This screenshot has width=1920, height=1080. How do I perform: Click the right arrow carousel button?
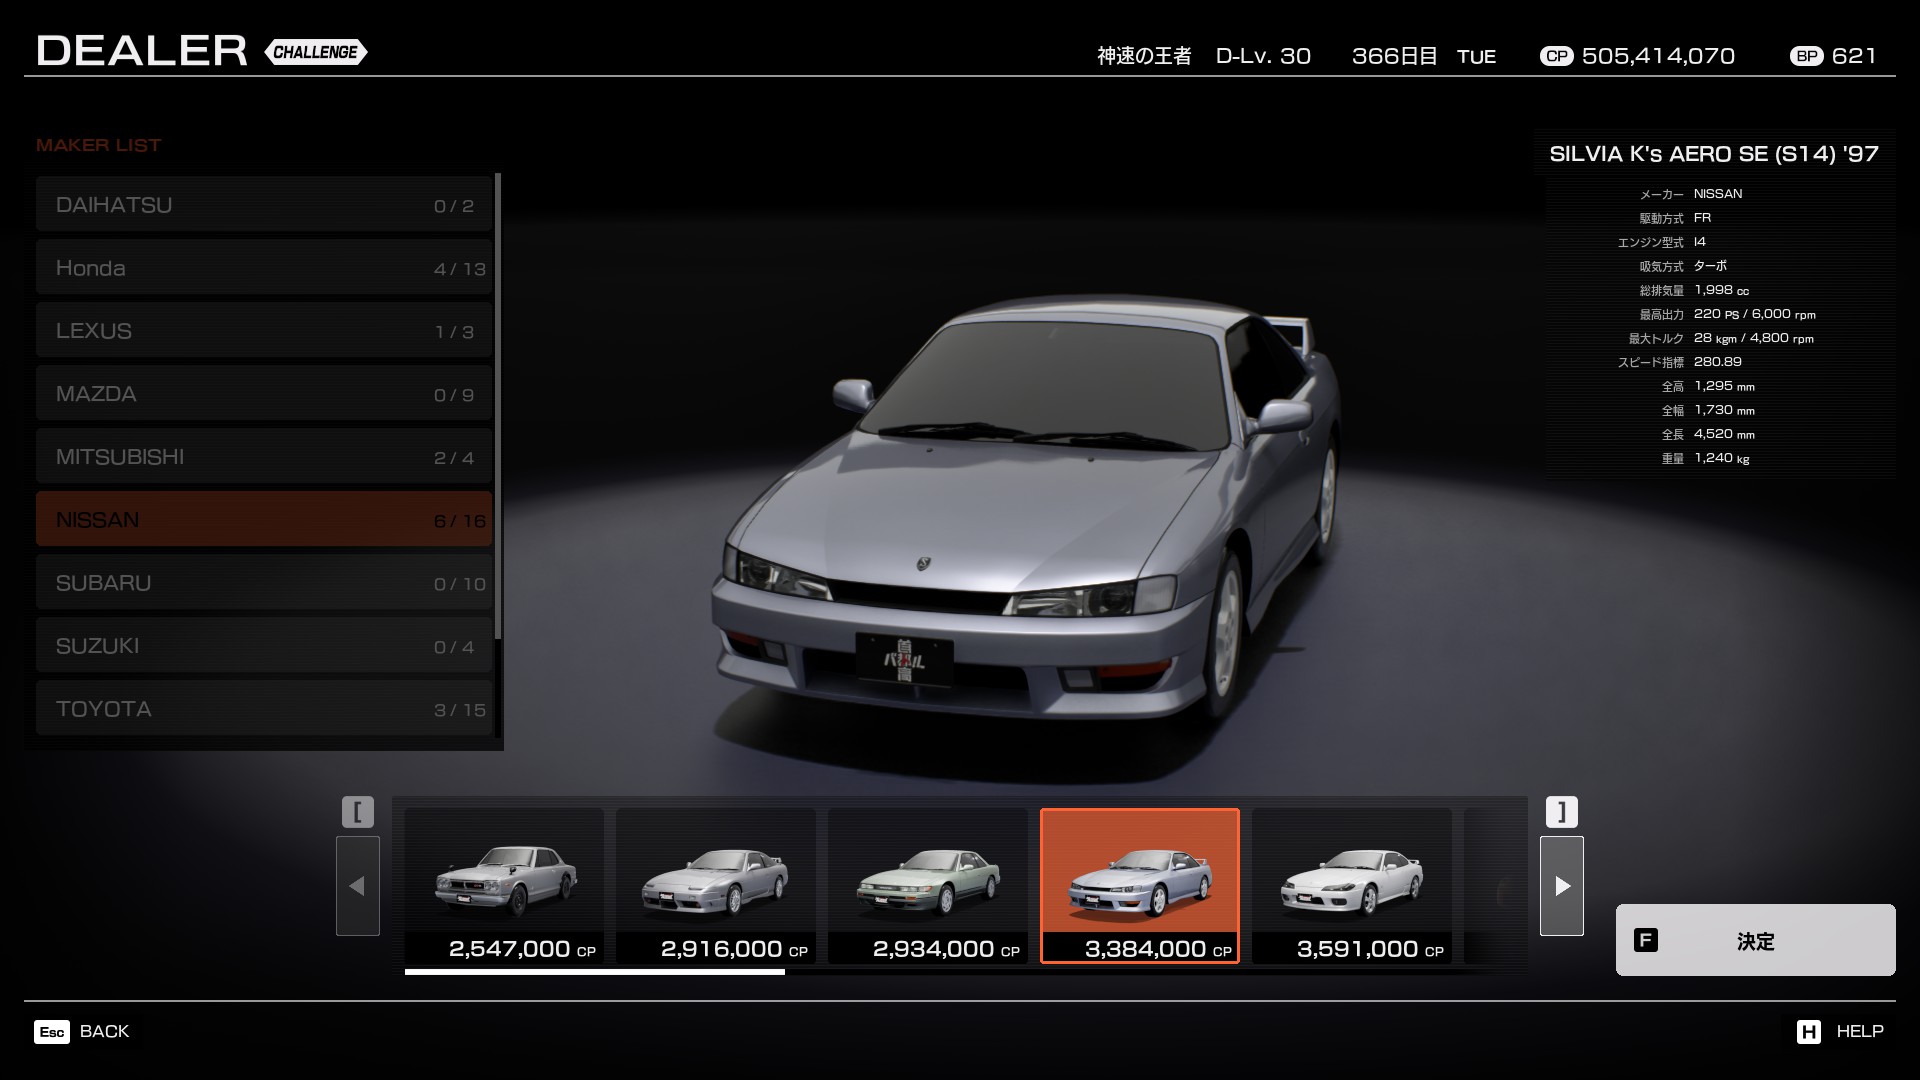click(1561, 886)
